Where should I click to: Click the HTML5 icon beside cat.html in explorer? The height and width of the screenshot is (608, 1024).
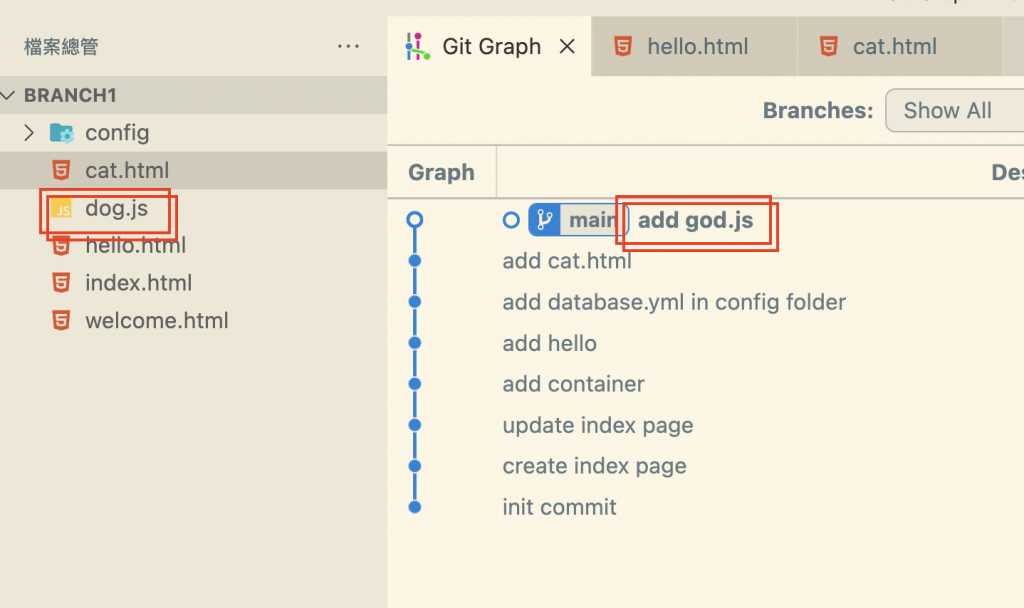pyautogui.click(x=62, y=170)
